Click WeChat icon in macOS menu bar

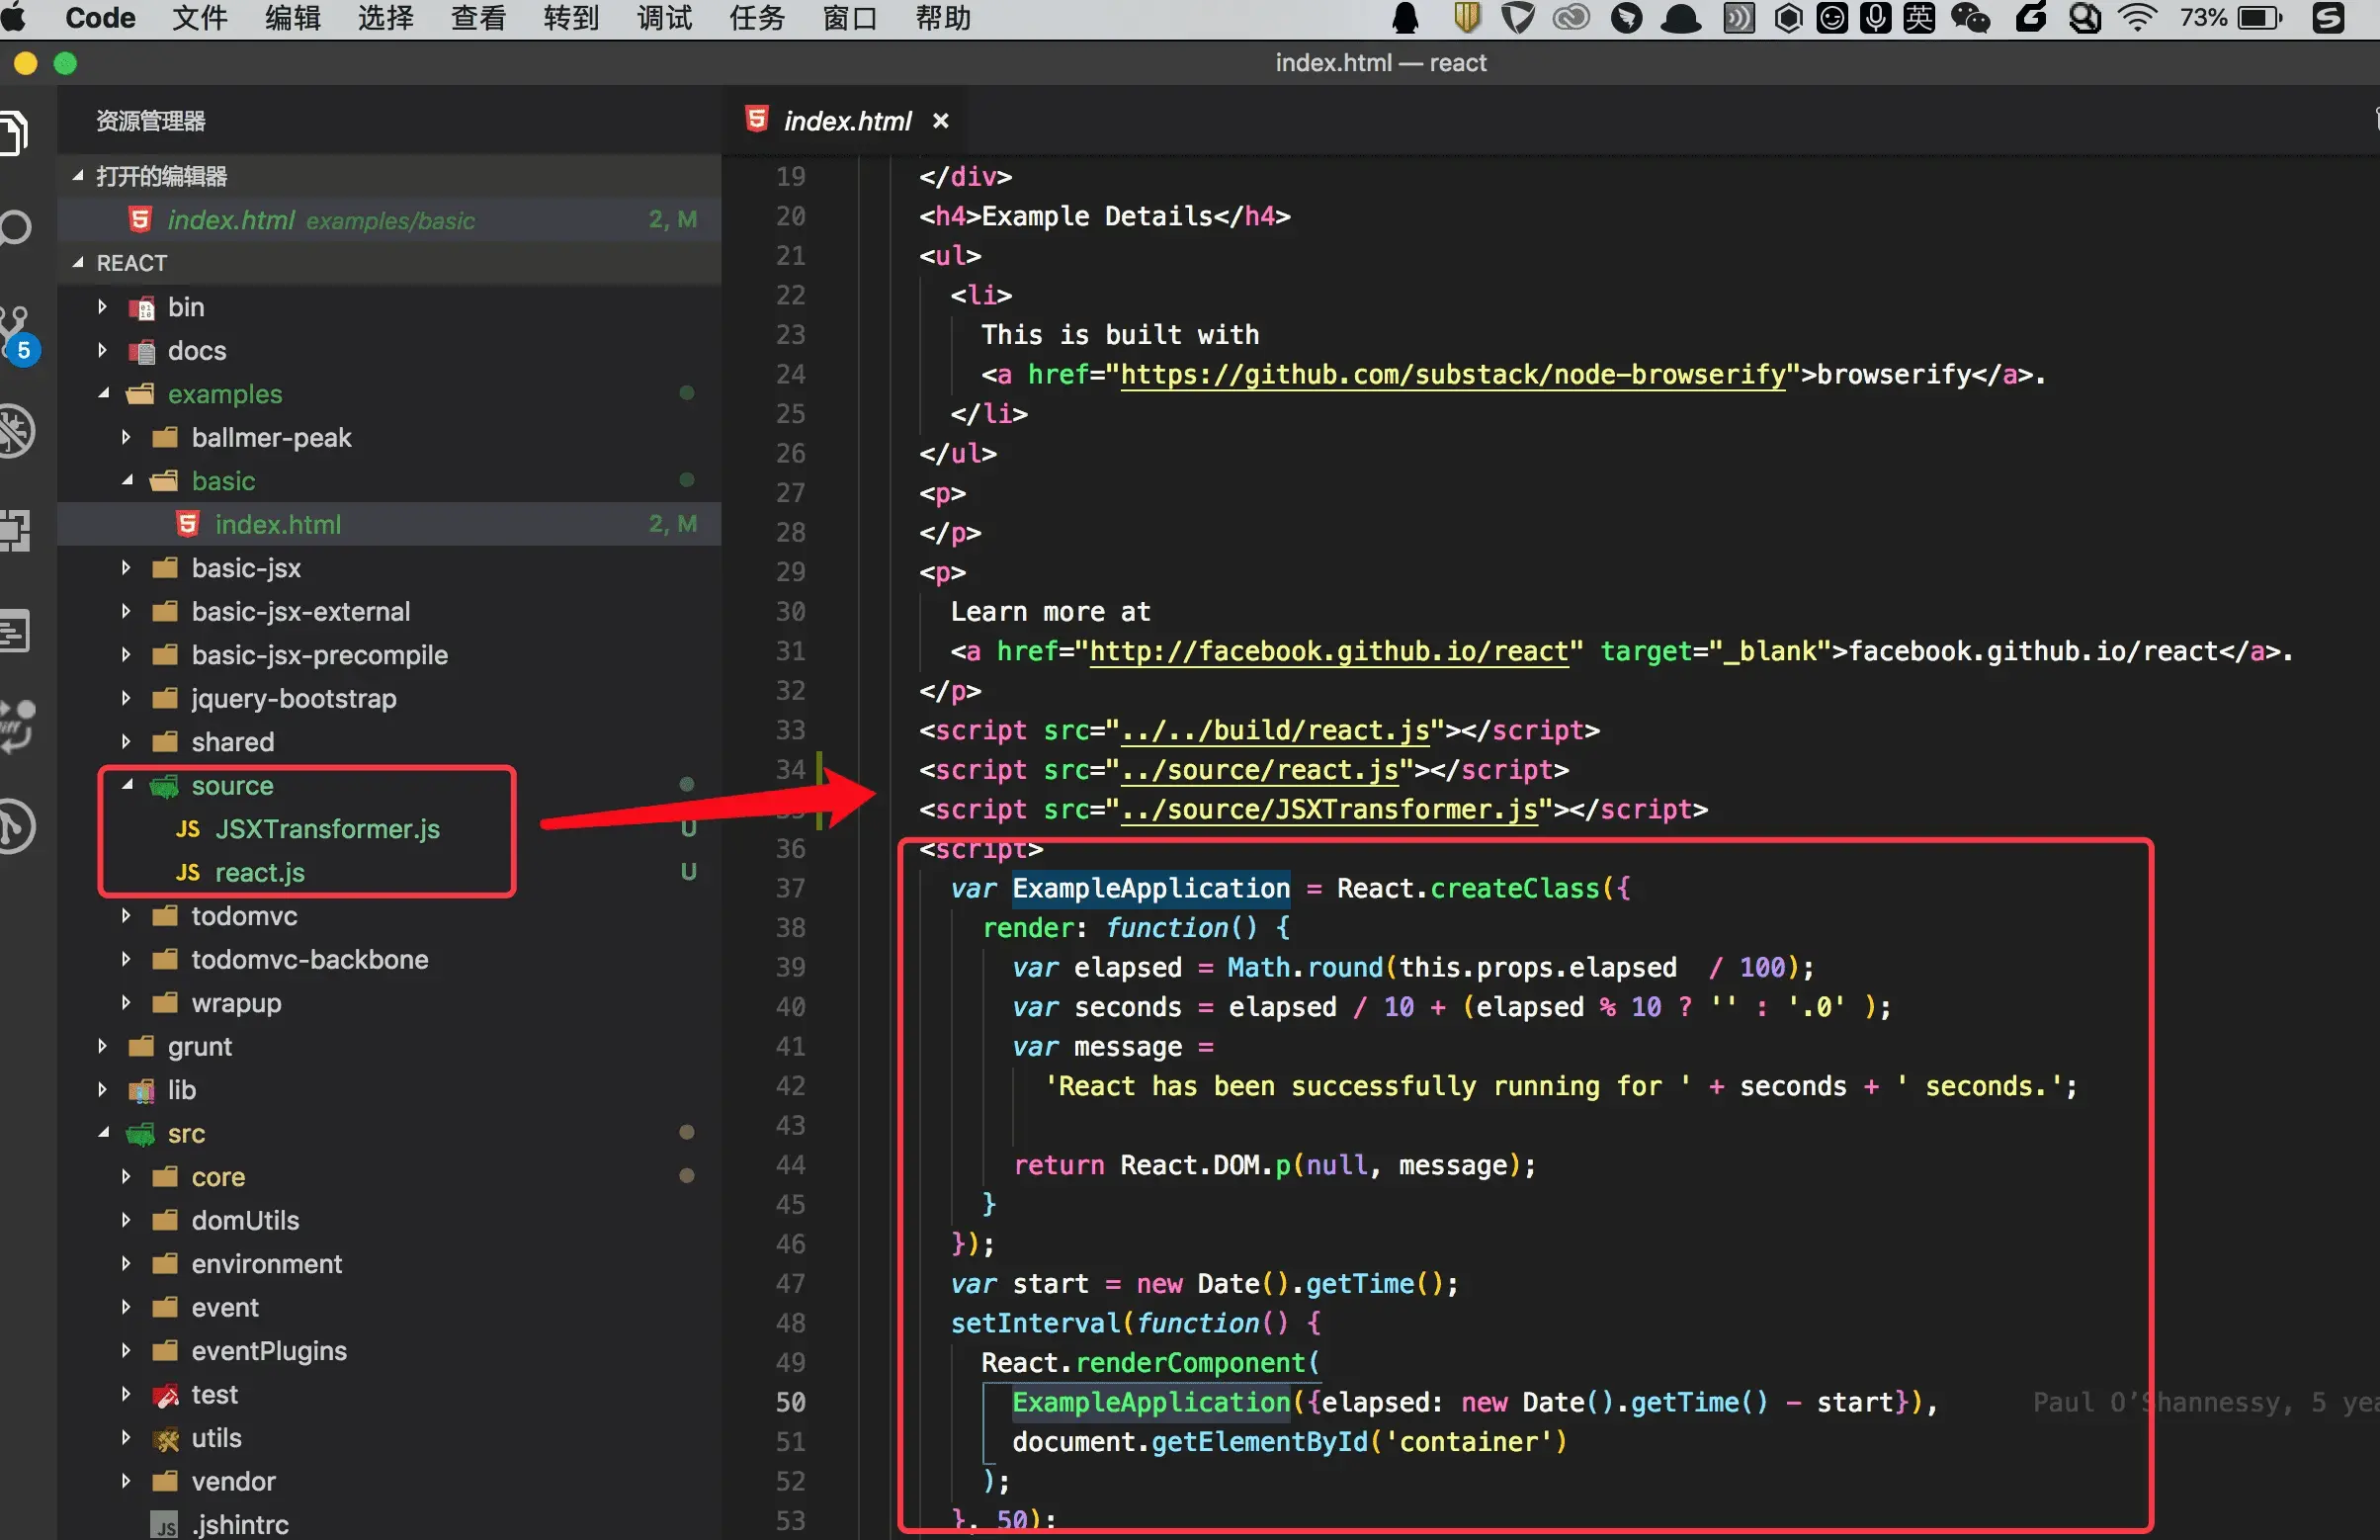[1971, 18]
